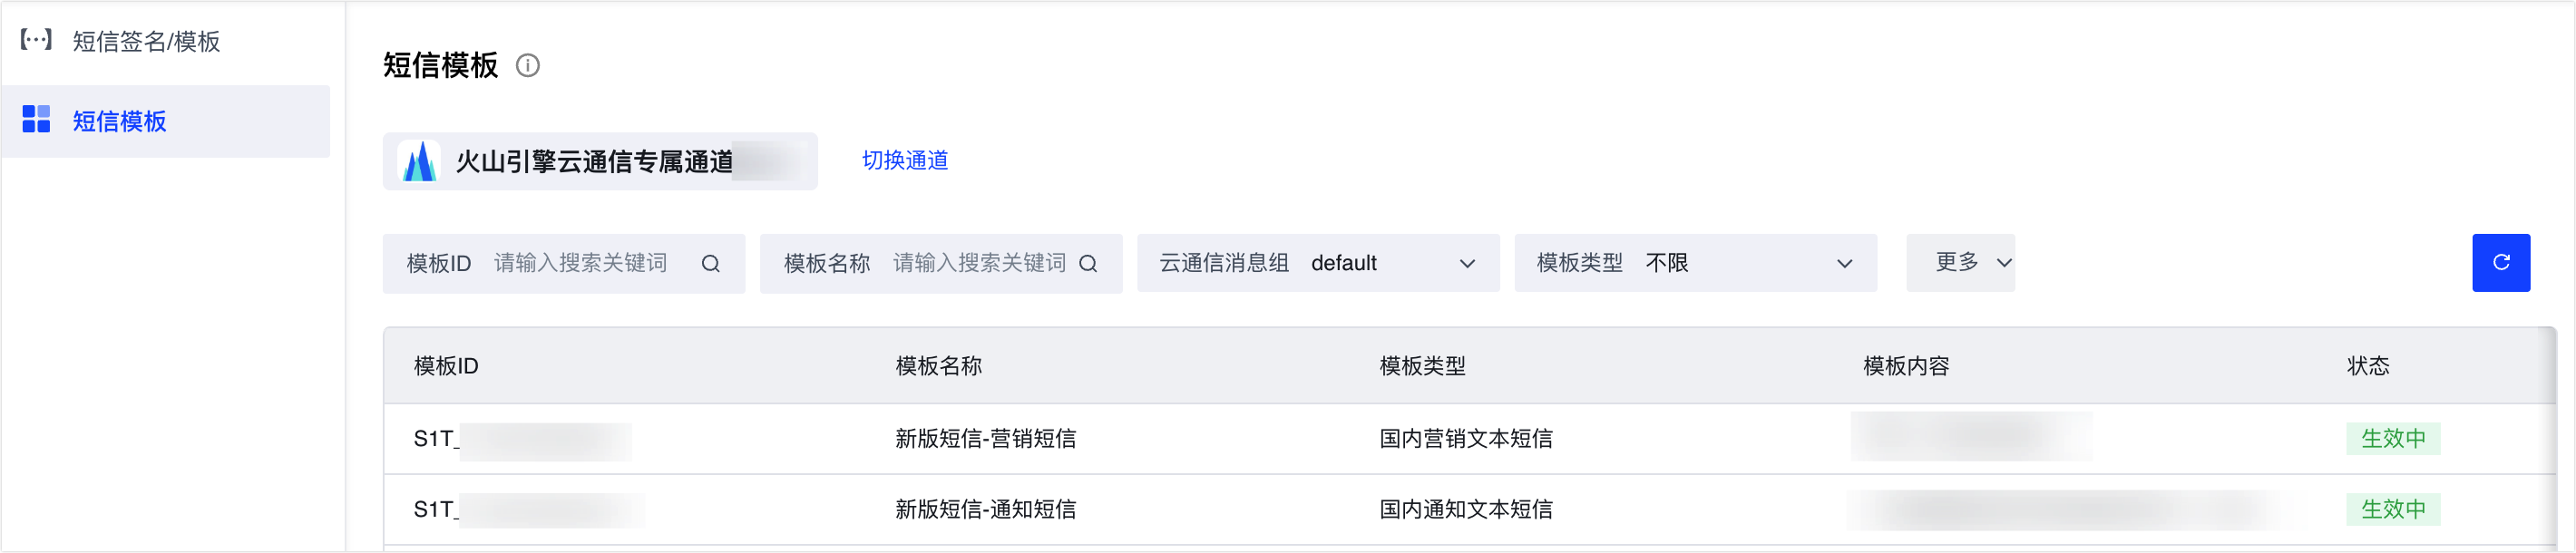2576x553 pixels.
Task: Click the 模板名称 column header
Action: 938,366
